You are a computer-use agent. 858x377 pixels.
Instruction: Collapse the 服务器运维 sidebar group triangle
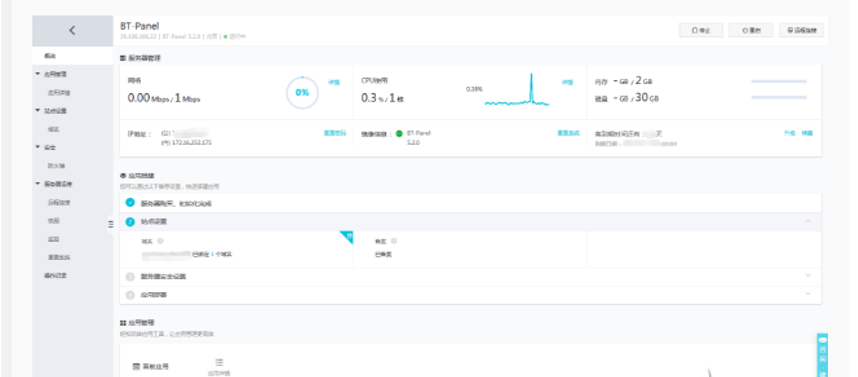tap(37, 184)
